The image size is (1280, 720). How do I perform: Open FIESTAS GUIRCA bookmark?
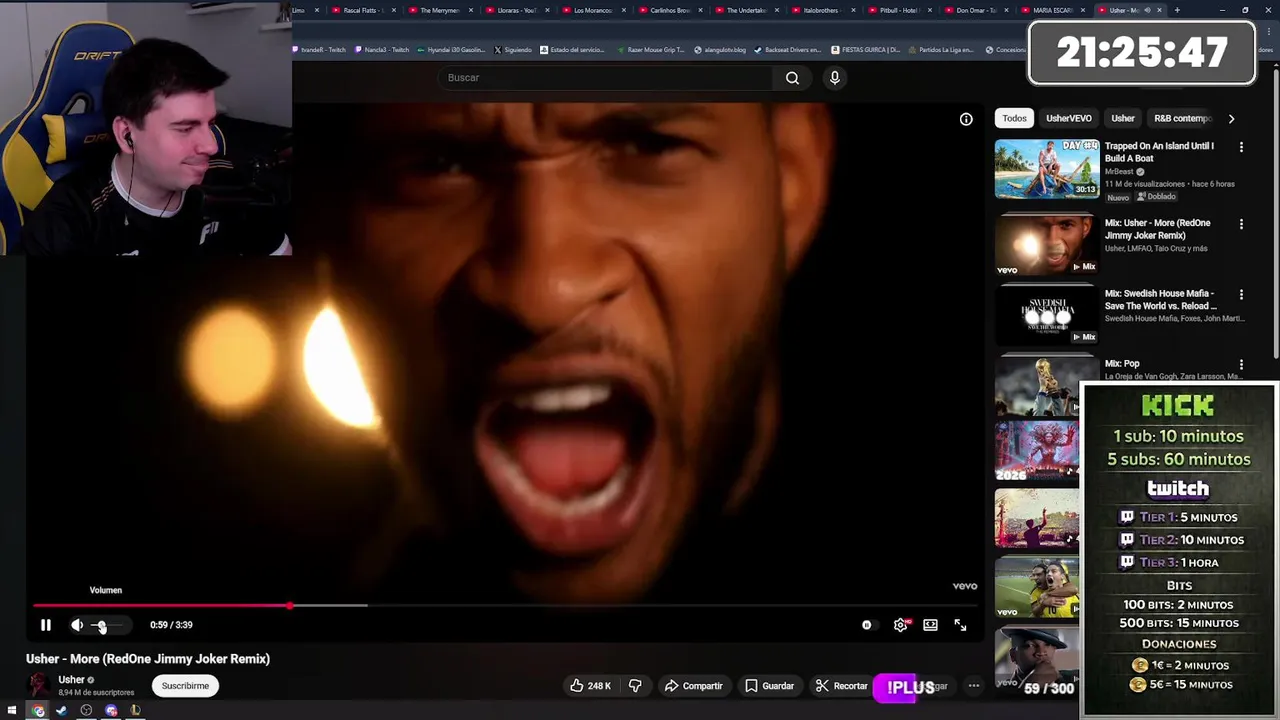(866, 49)
